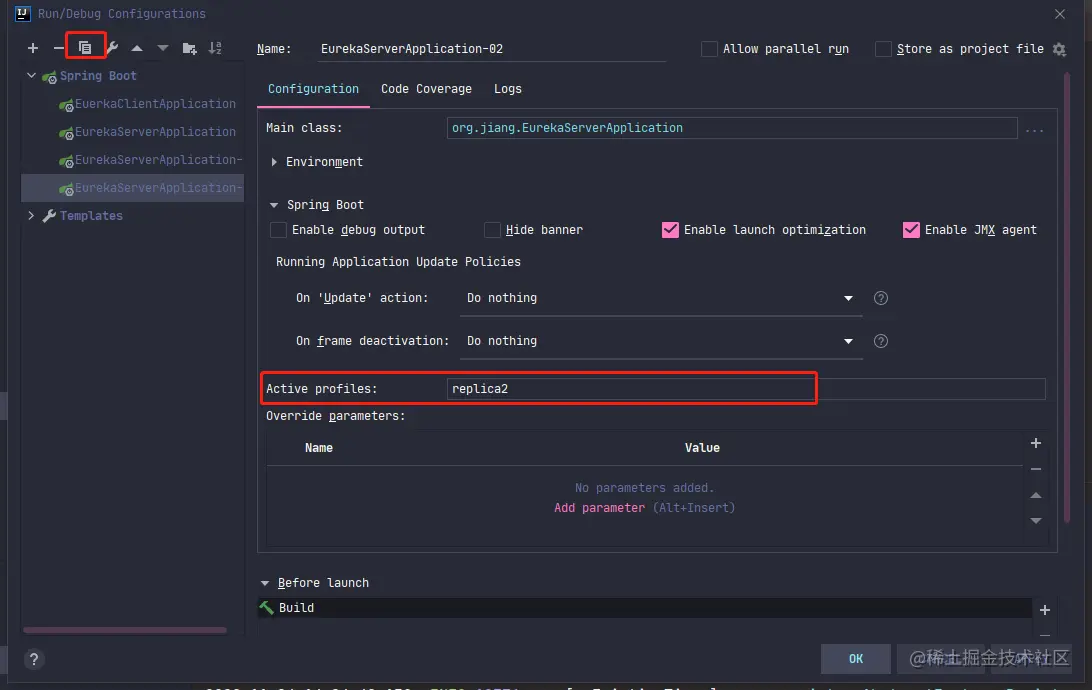1092x690 pixels.
Task: Move override parameter down
Action: [x=1036, y=521]
